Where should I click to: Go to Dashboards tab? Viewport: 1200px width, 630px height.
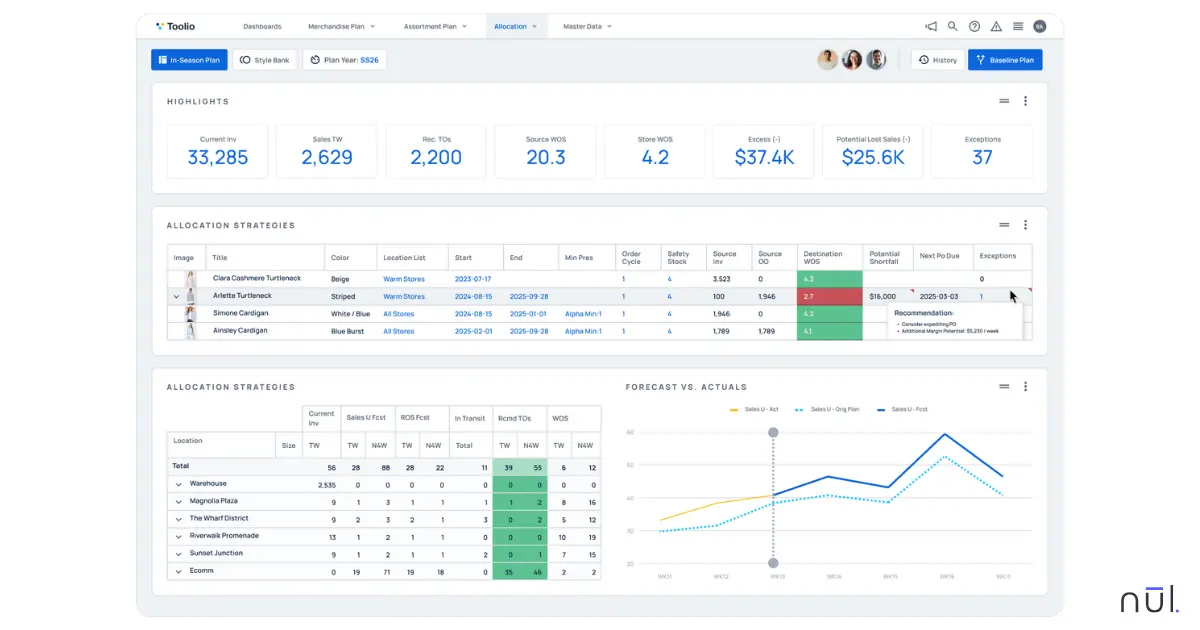(x=262, y=27)
